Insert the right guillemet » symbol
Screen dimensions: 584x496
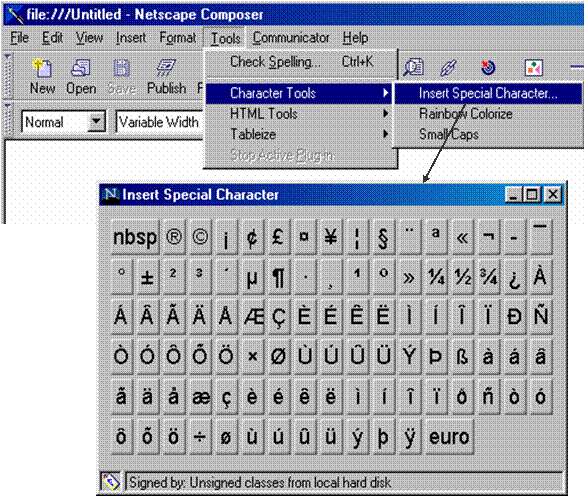[x=410, y=277]
